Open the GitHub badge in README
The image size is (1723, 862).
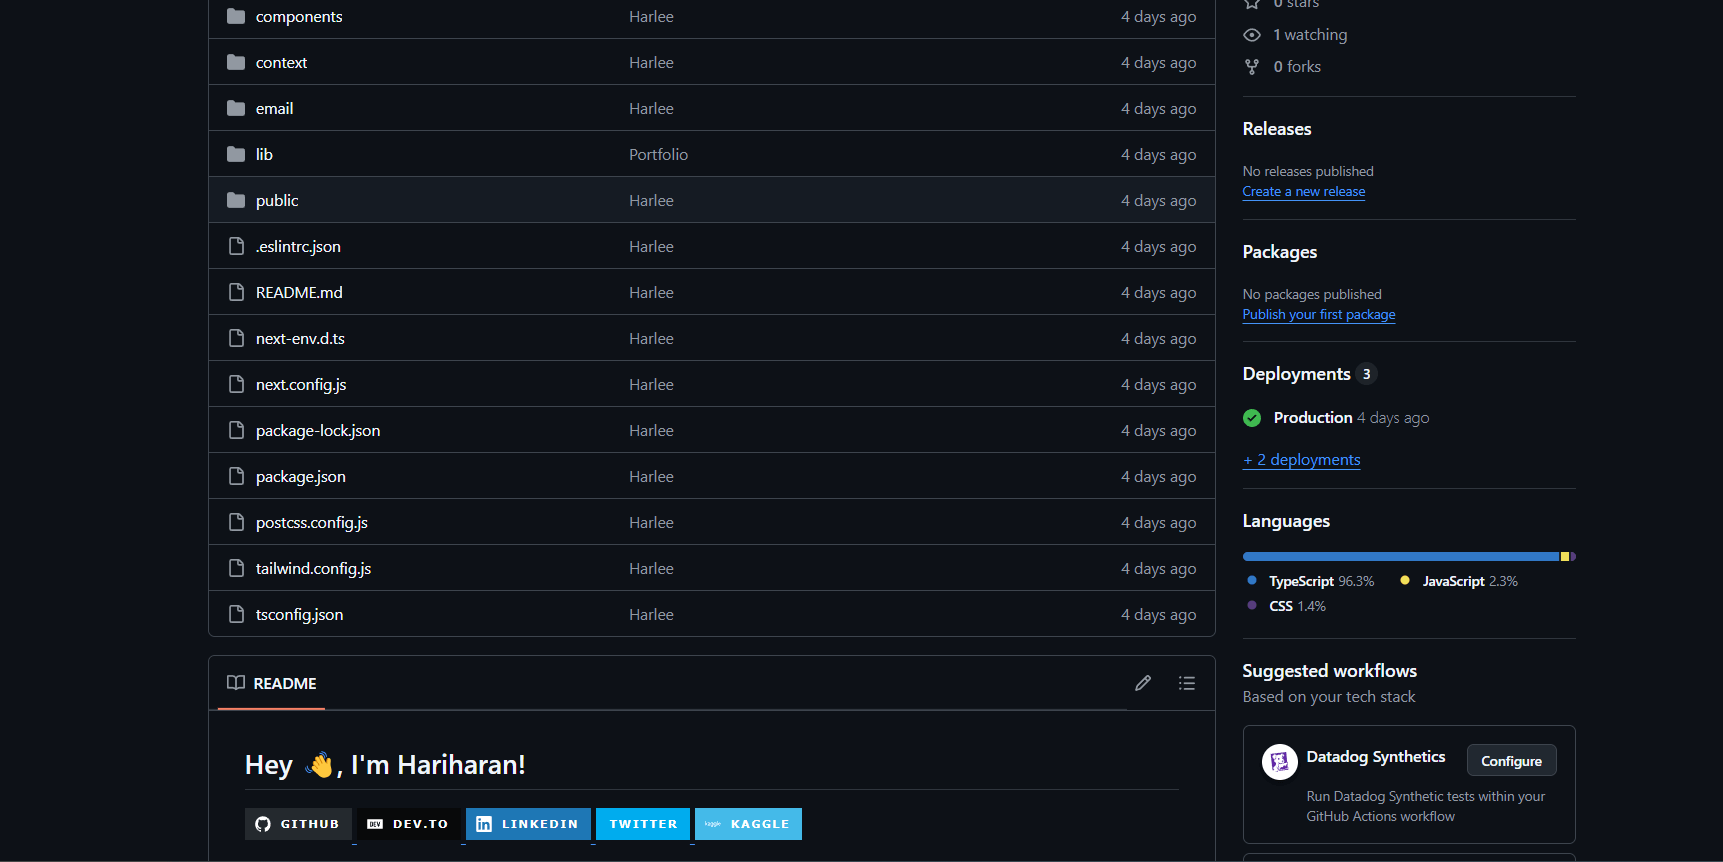coord(298,824)
